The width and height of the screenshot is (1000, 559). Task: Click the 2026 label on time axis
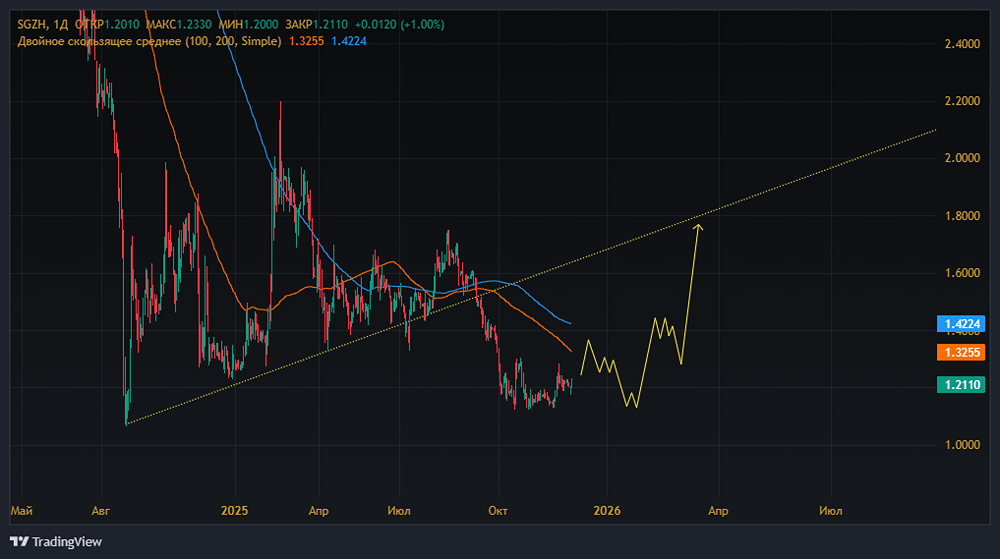click(x=606, y=511)
